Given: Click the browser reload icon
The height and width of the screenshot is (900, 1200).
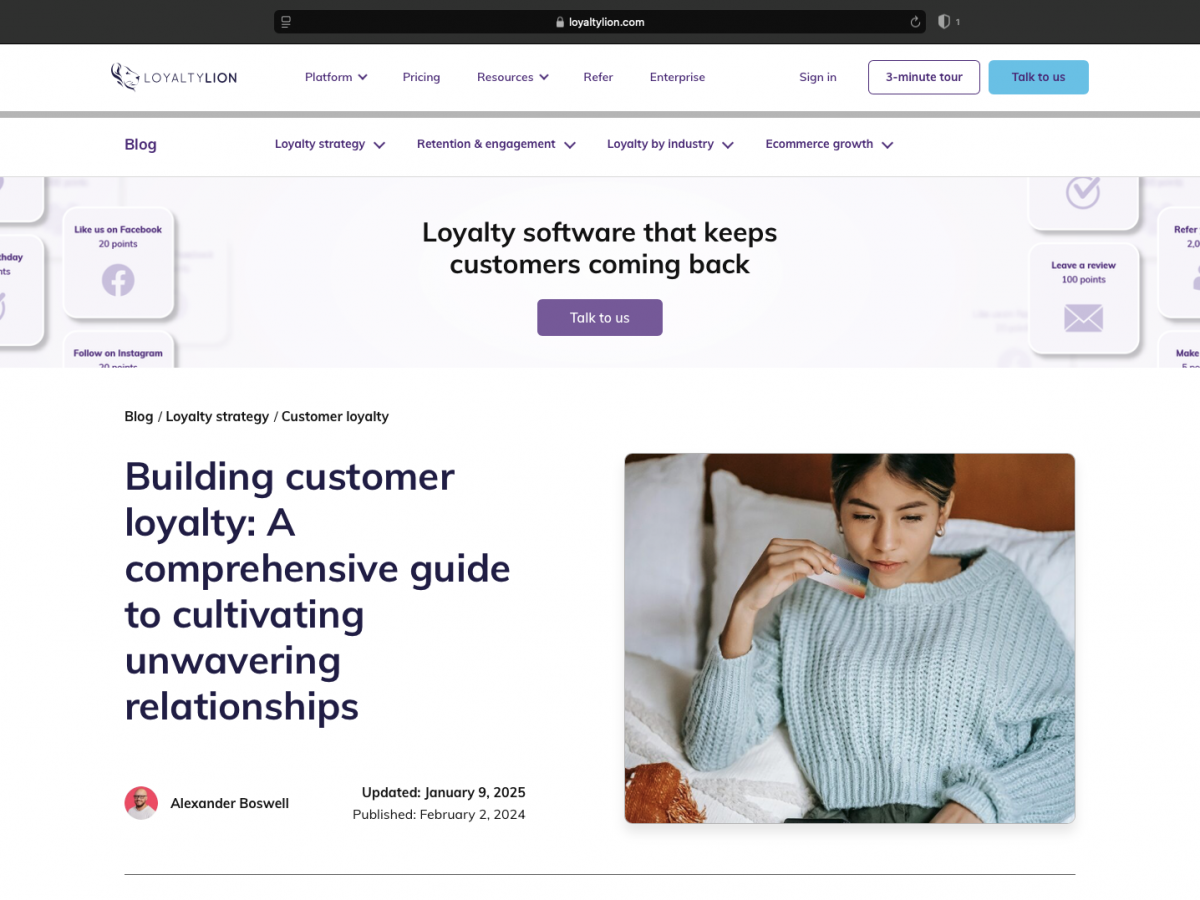Looking at the screenshot, I should coord(915,22).
